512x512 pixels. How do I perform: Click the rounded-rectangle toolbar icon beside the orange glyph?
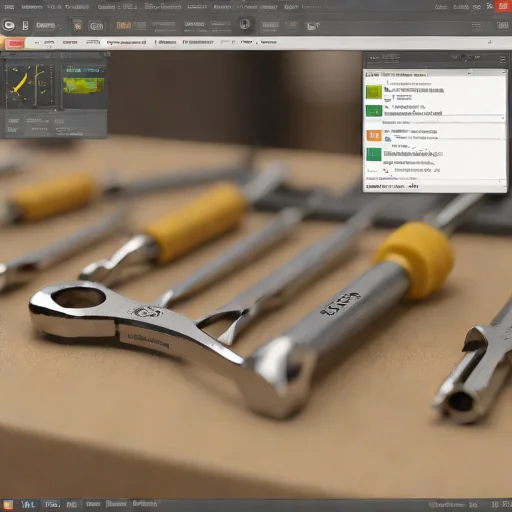pos(96,26)
